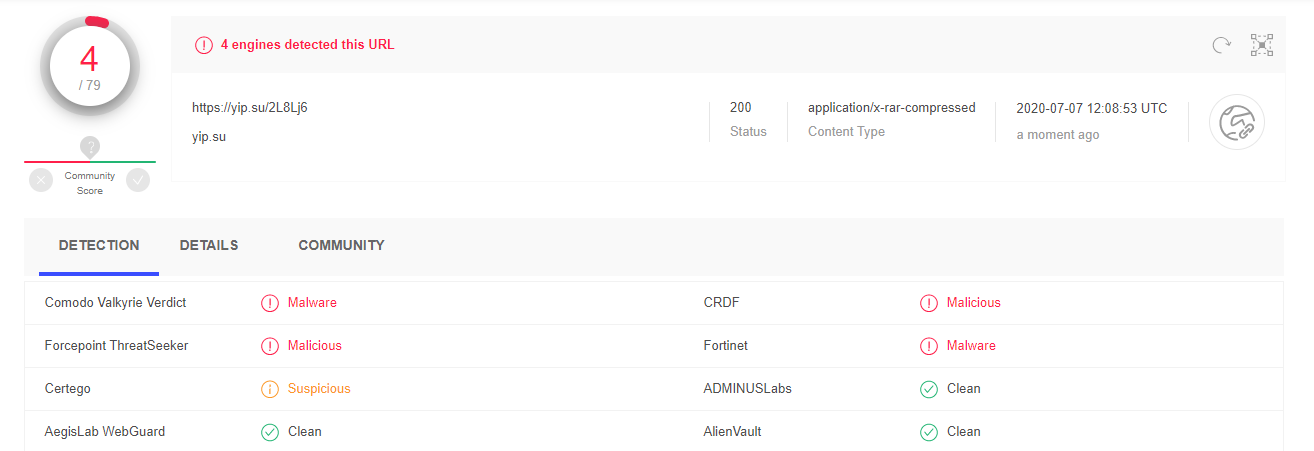The width and height of the screenshot is (1314, 451).
Task: Click the Fortinet Malware result
Action: tap(971, 345)
